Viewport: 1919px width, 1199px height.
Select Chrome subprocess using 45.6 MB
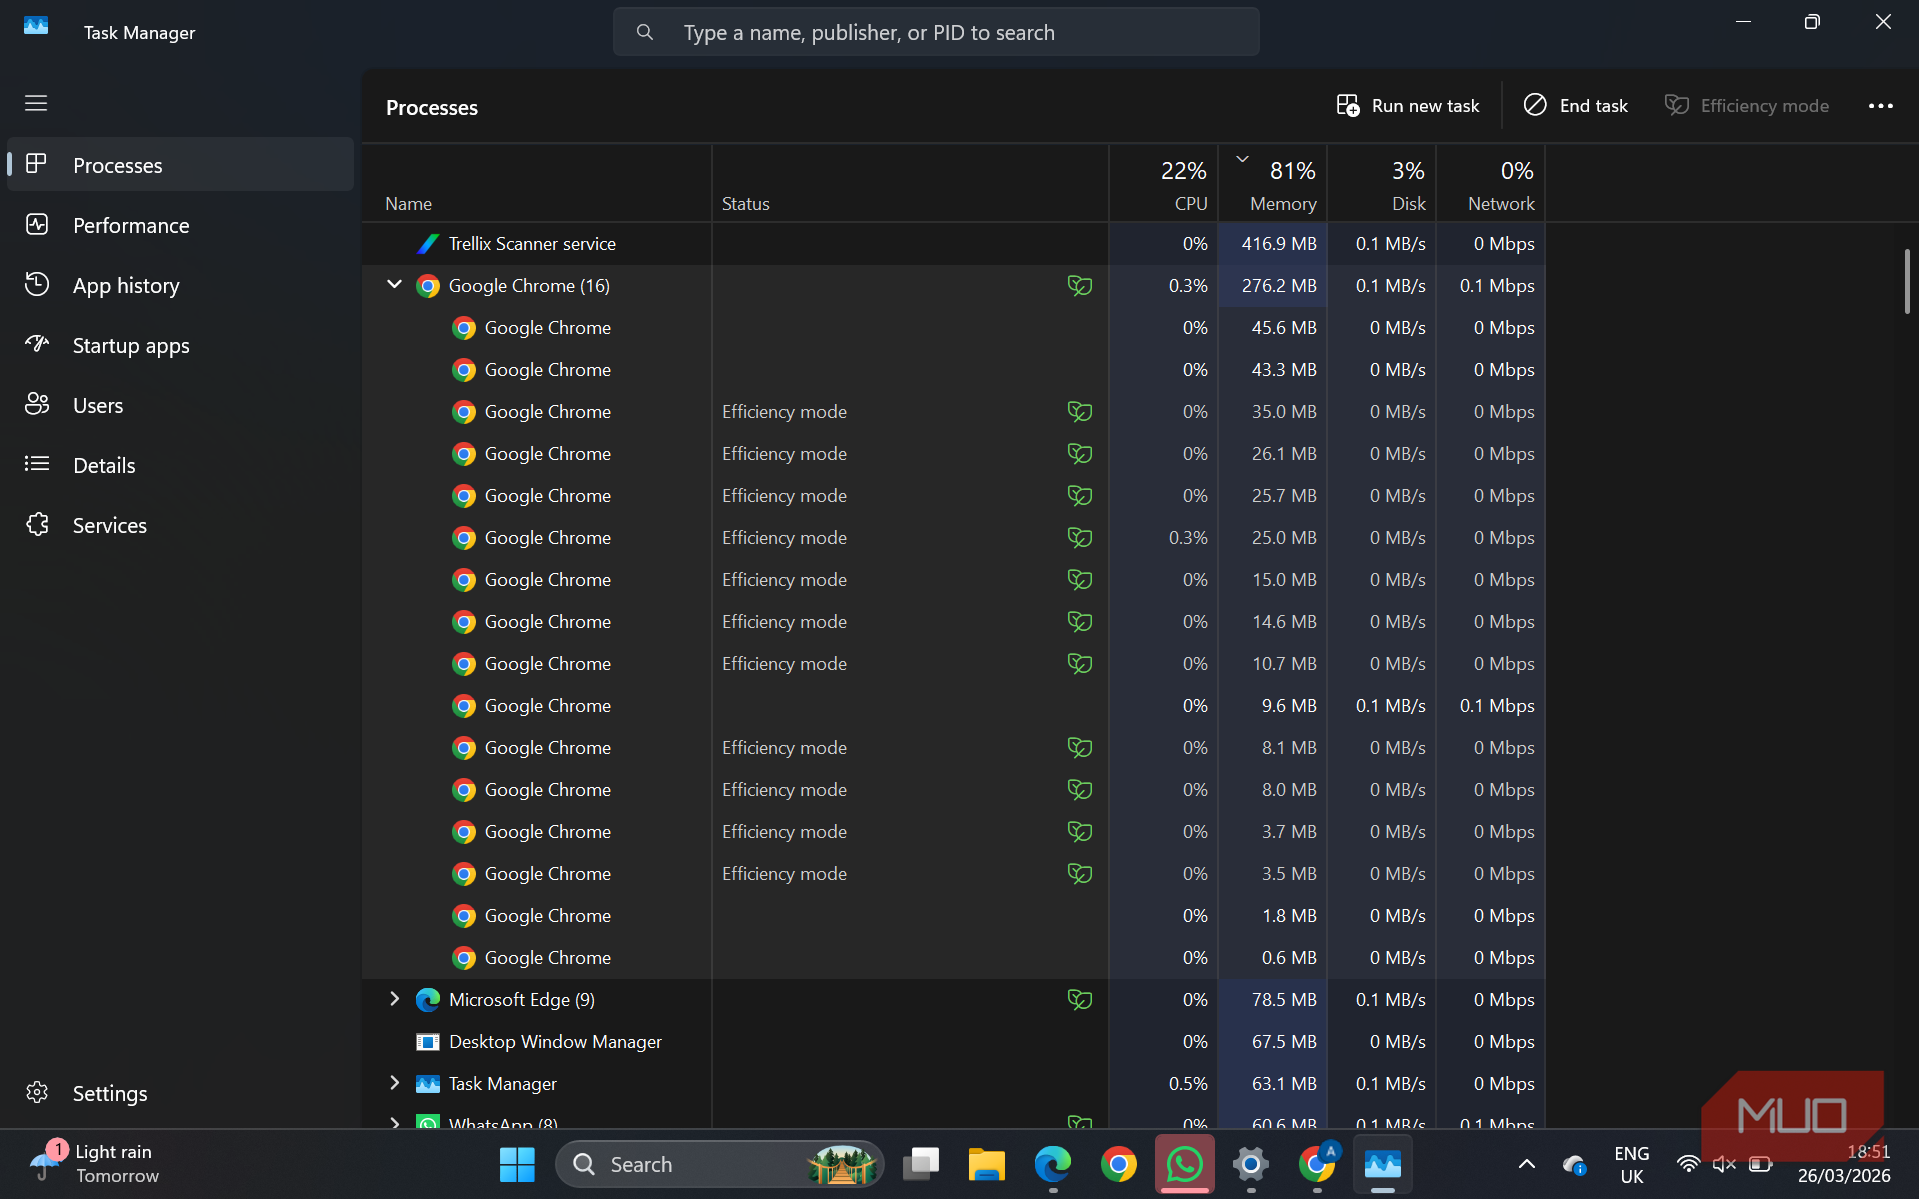pos(953,327)
